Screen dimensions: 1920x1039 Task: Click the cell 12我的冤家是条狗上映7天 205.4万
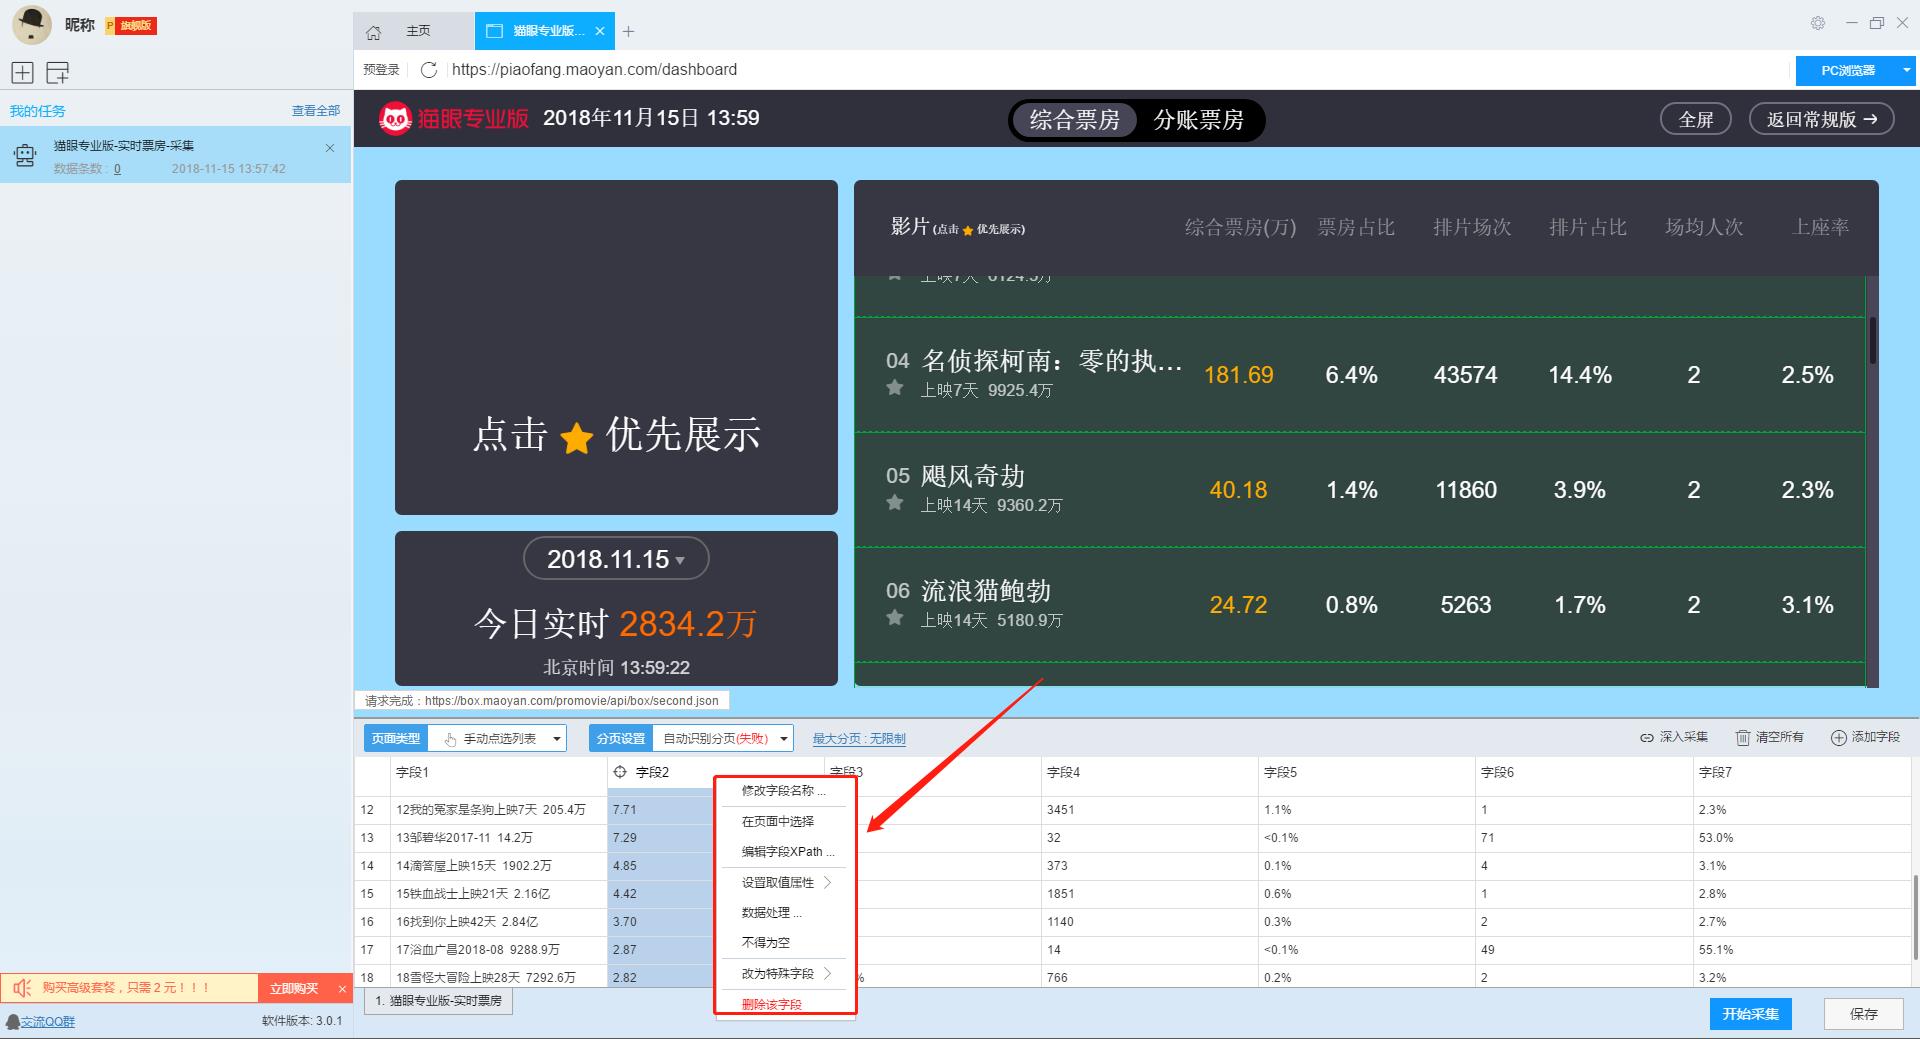[498, 810]
